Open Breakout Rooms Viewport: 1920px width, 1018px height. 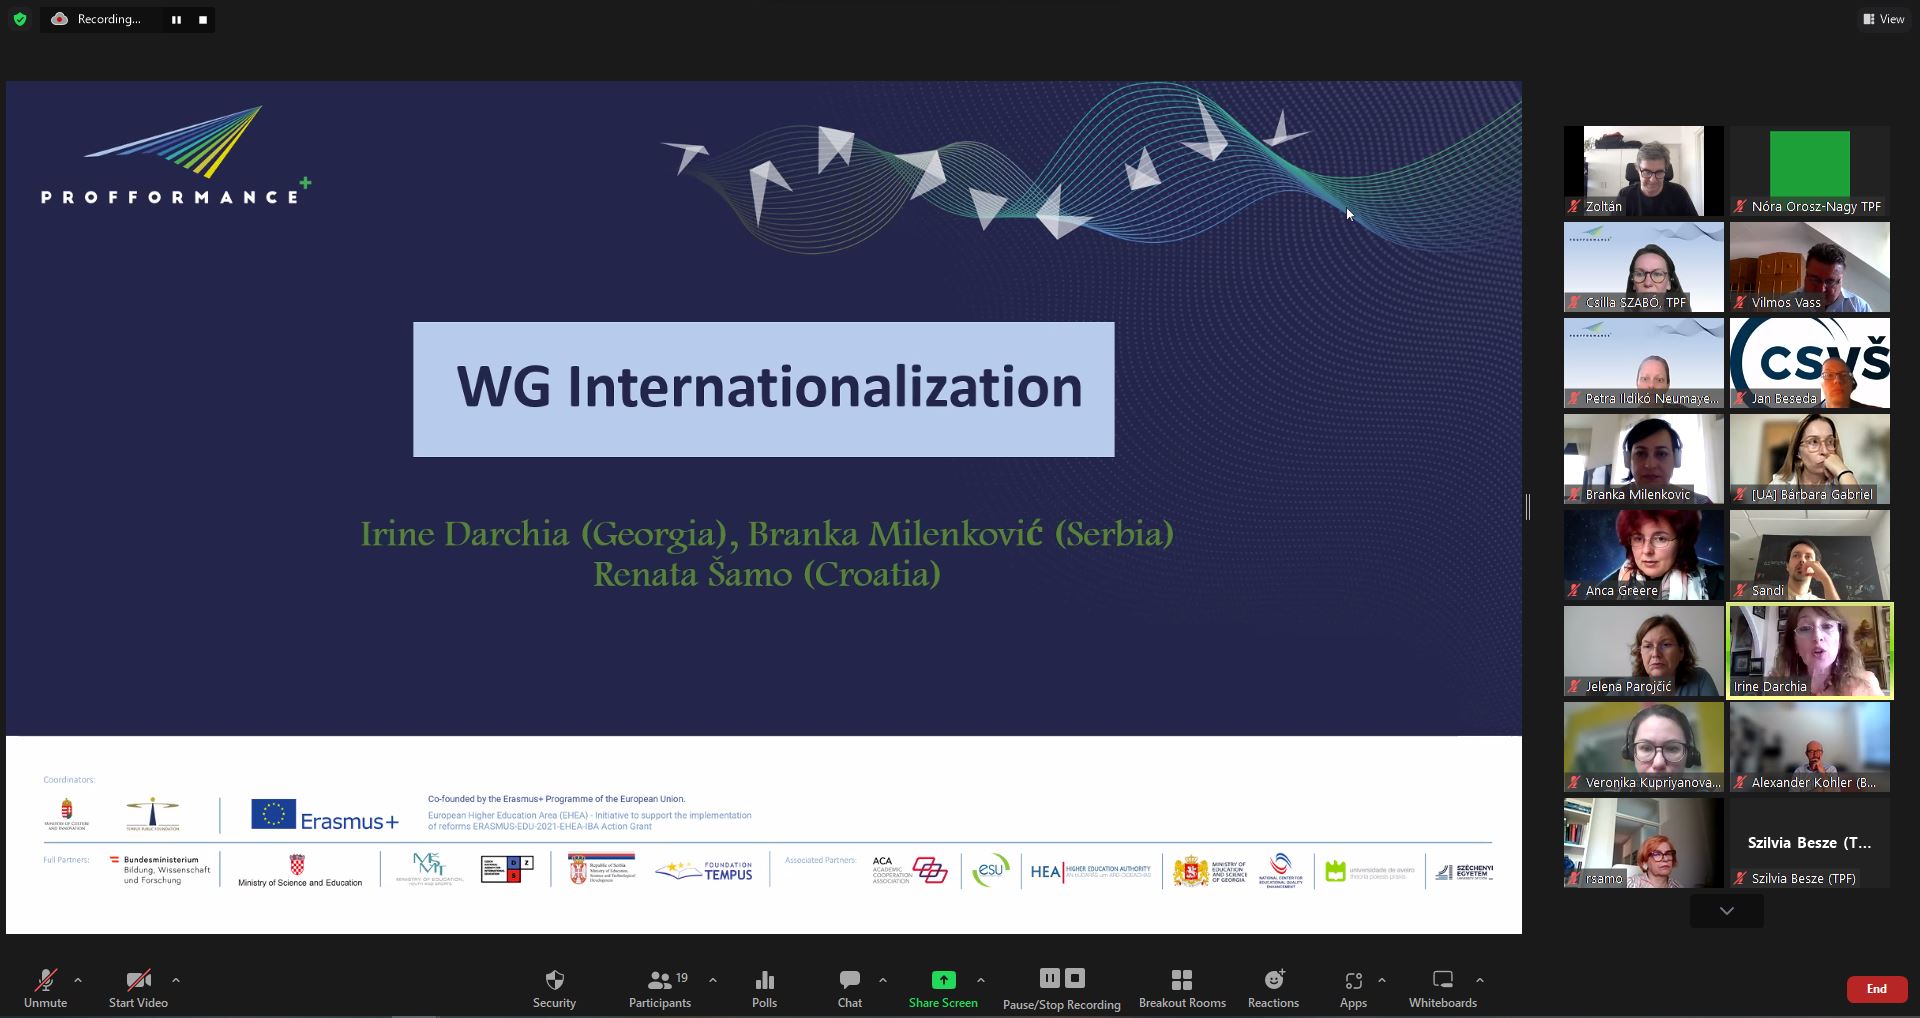click(x=1181, y=981)
